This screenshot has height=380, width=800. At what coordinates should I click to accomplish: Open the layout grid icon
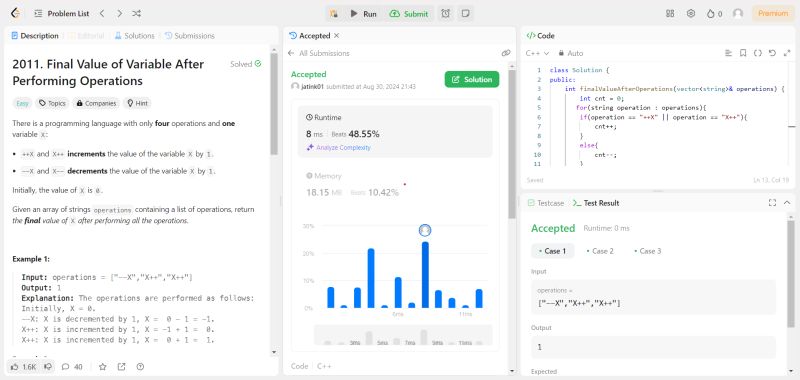point(670,14)
